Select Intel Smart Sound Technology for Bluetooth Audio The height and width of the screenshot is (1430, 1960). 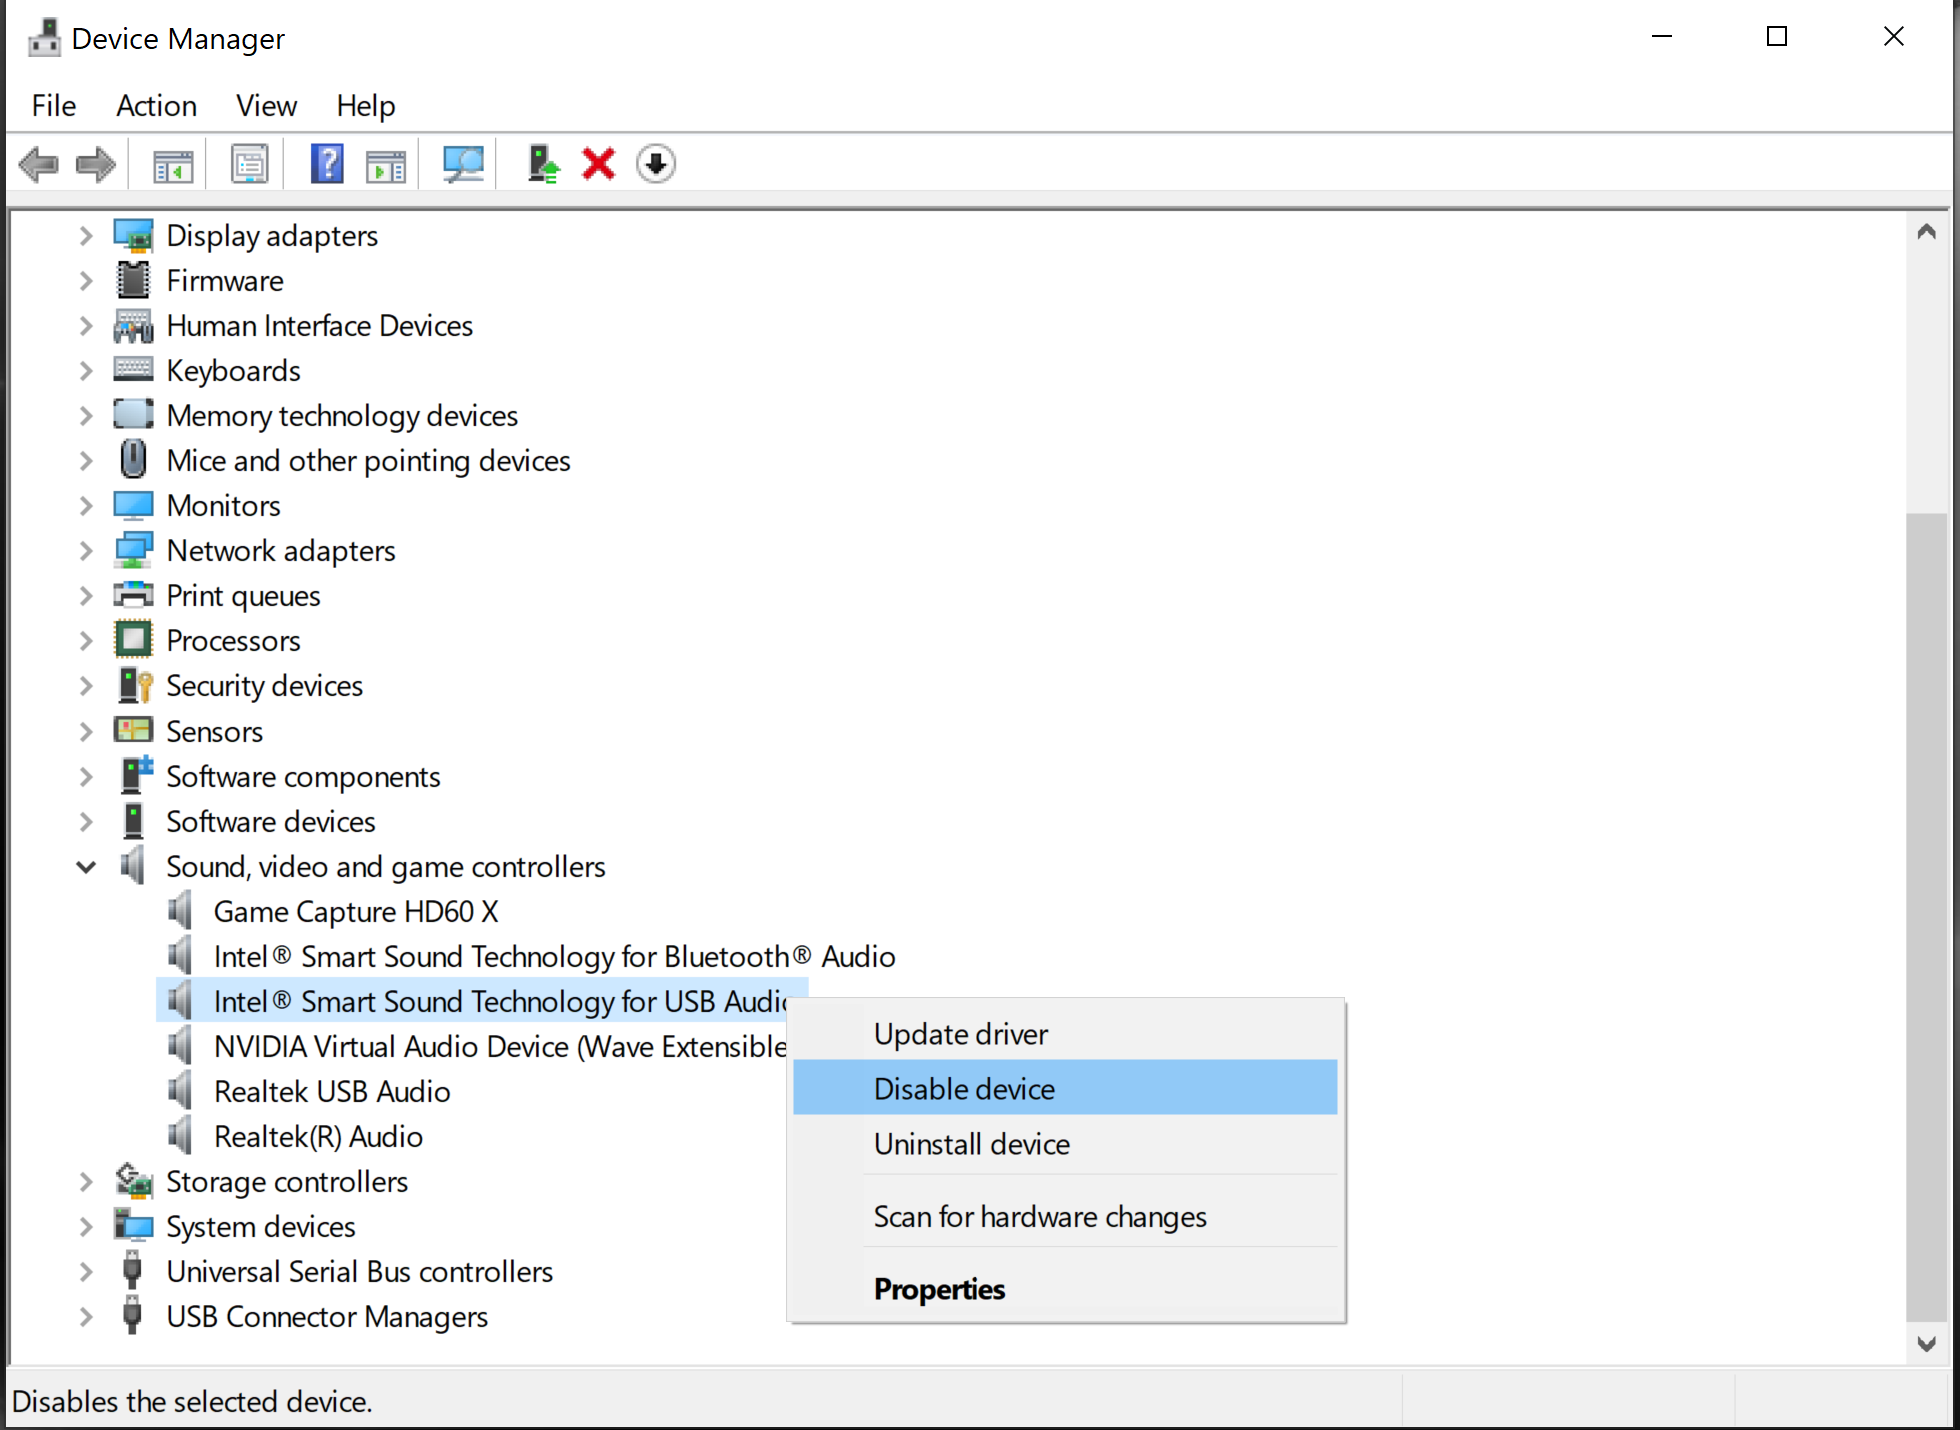point(554,957)
